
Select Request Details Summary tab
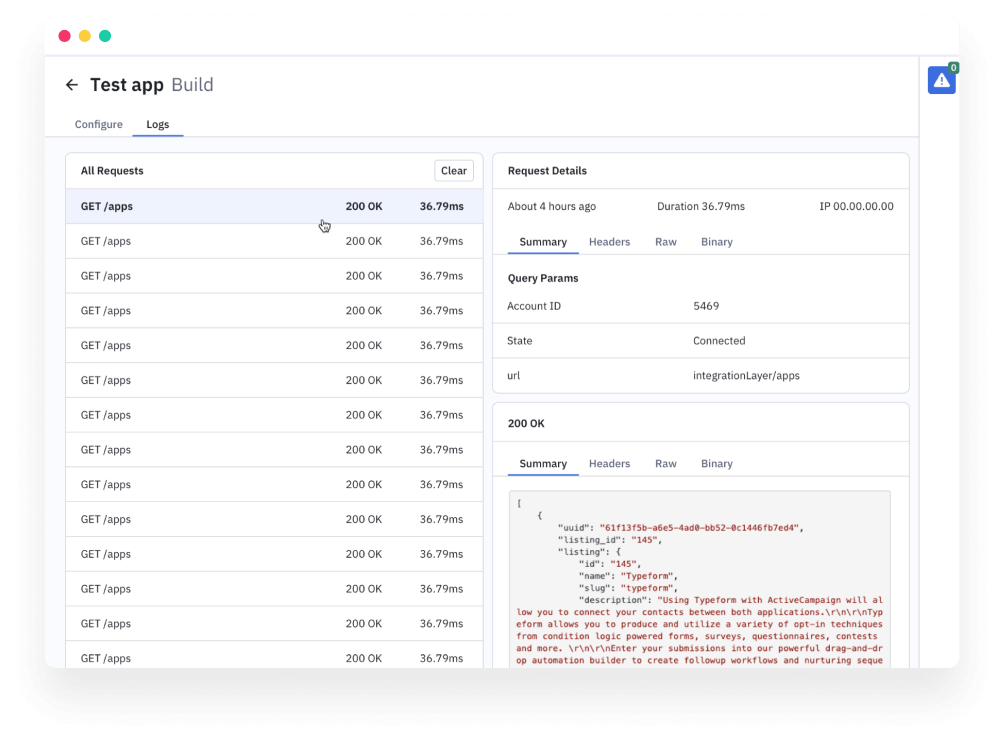tap(543, 242)
